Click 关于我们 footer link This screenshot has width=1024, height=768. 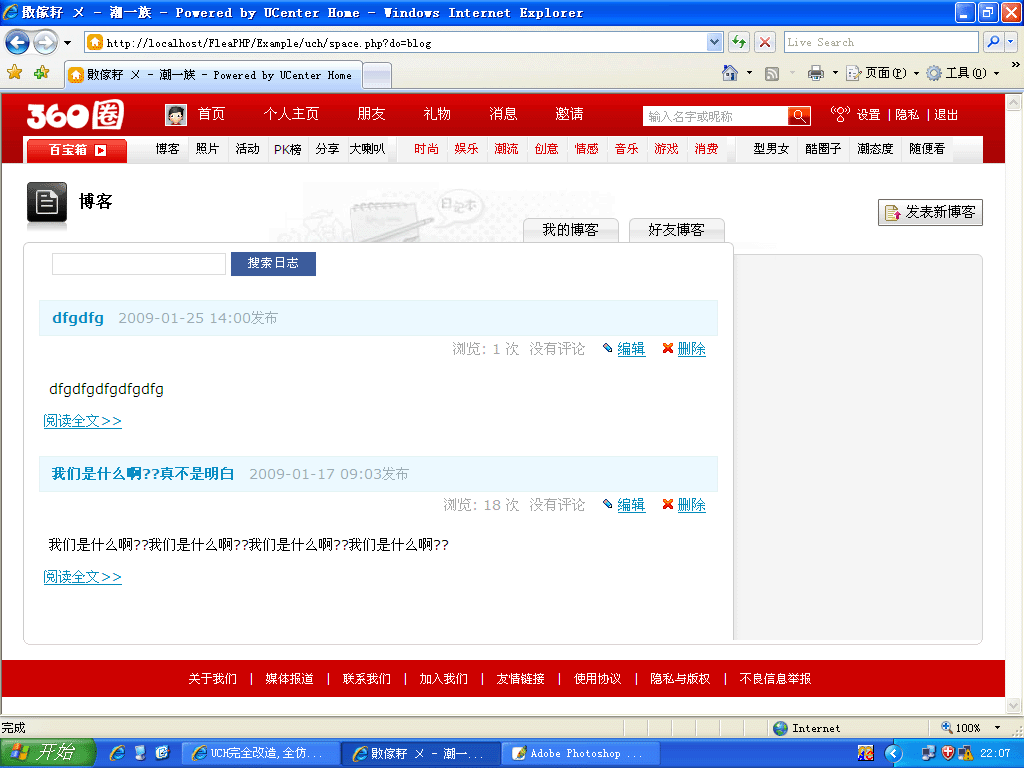tap(212, 679)
